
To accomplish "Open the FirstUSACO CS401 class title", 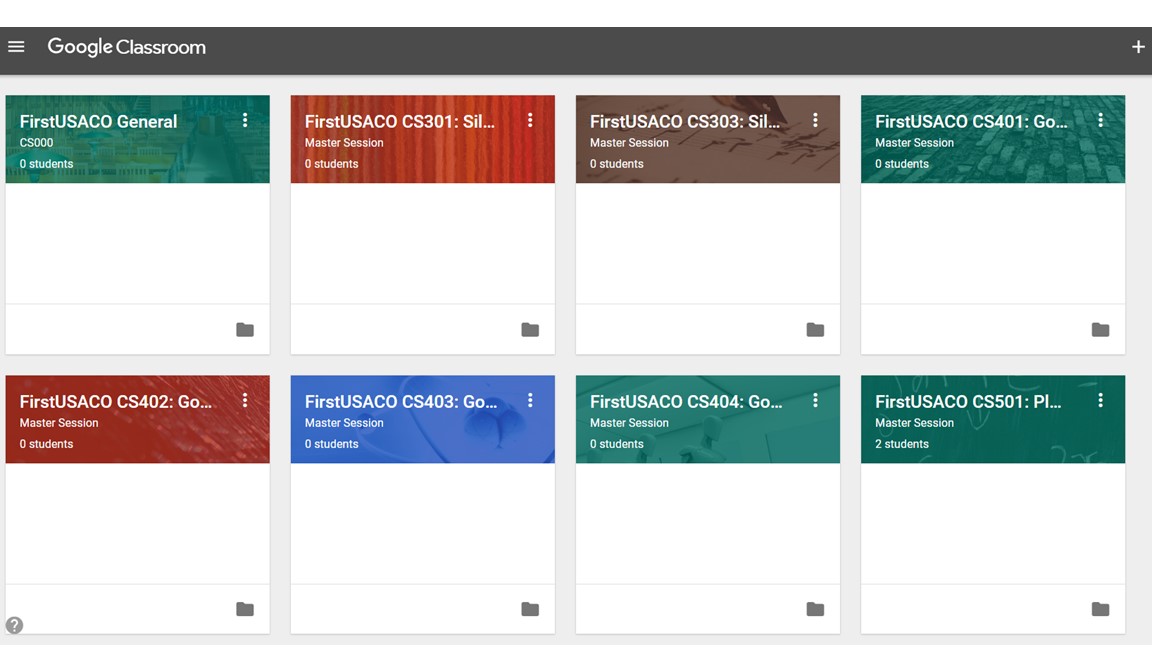I will click(x=970, y=122).
